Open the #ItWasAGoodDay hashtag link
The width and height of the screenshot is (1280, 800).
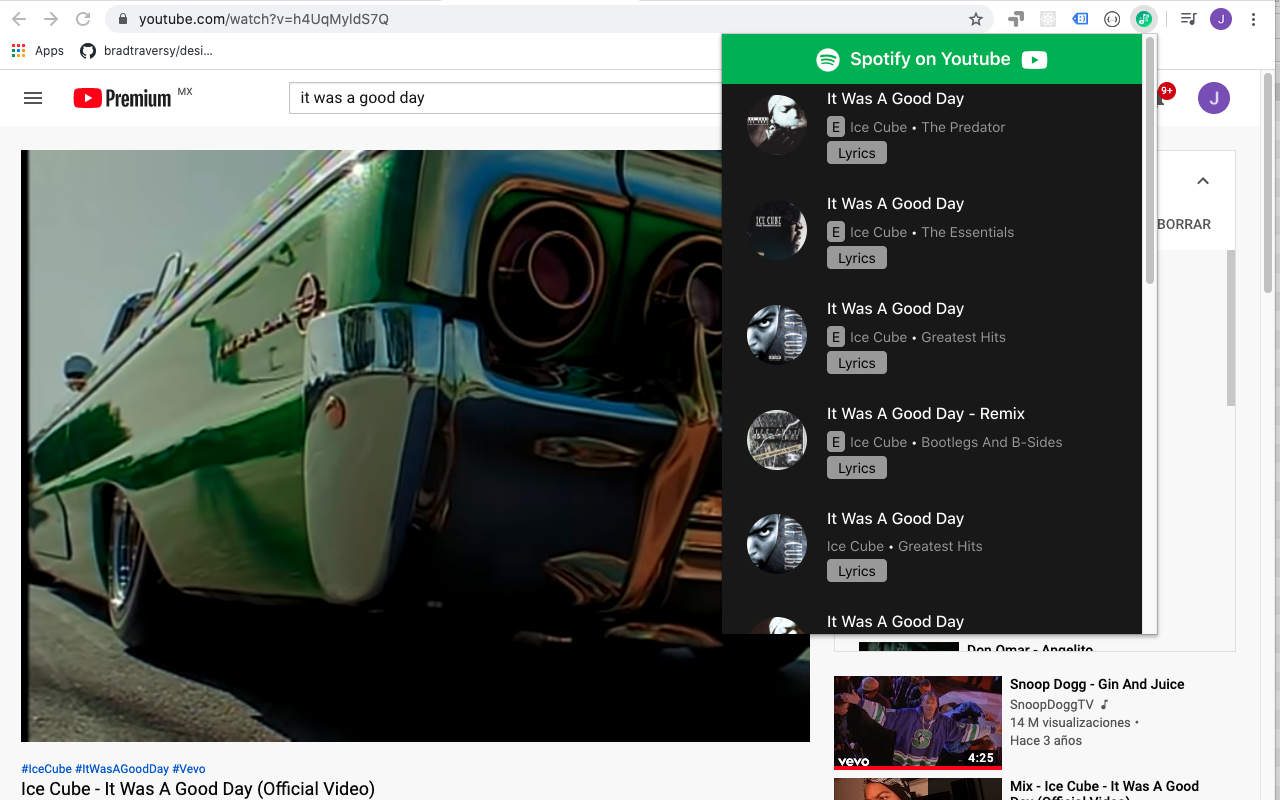tap(122, 769)
